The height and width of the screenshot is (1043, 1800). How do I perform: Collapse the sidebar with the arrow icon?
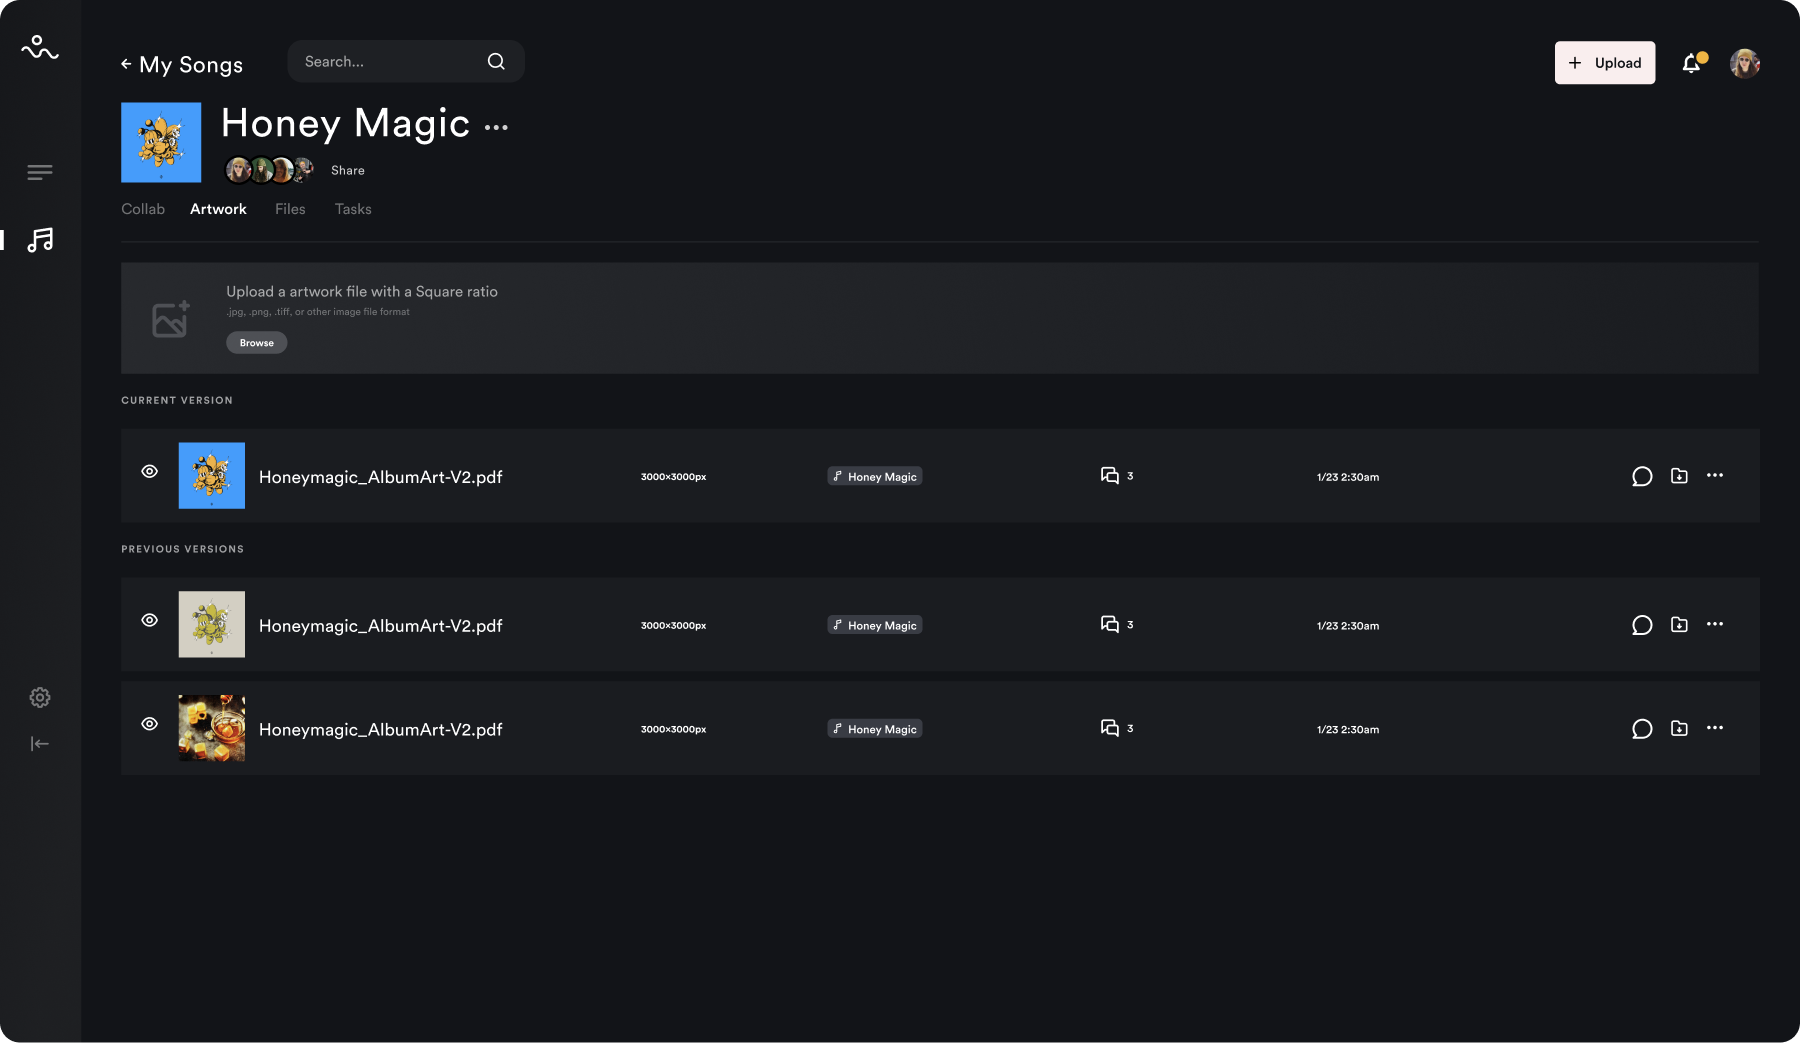point(40,743)
